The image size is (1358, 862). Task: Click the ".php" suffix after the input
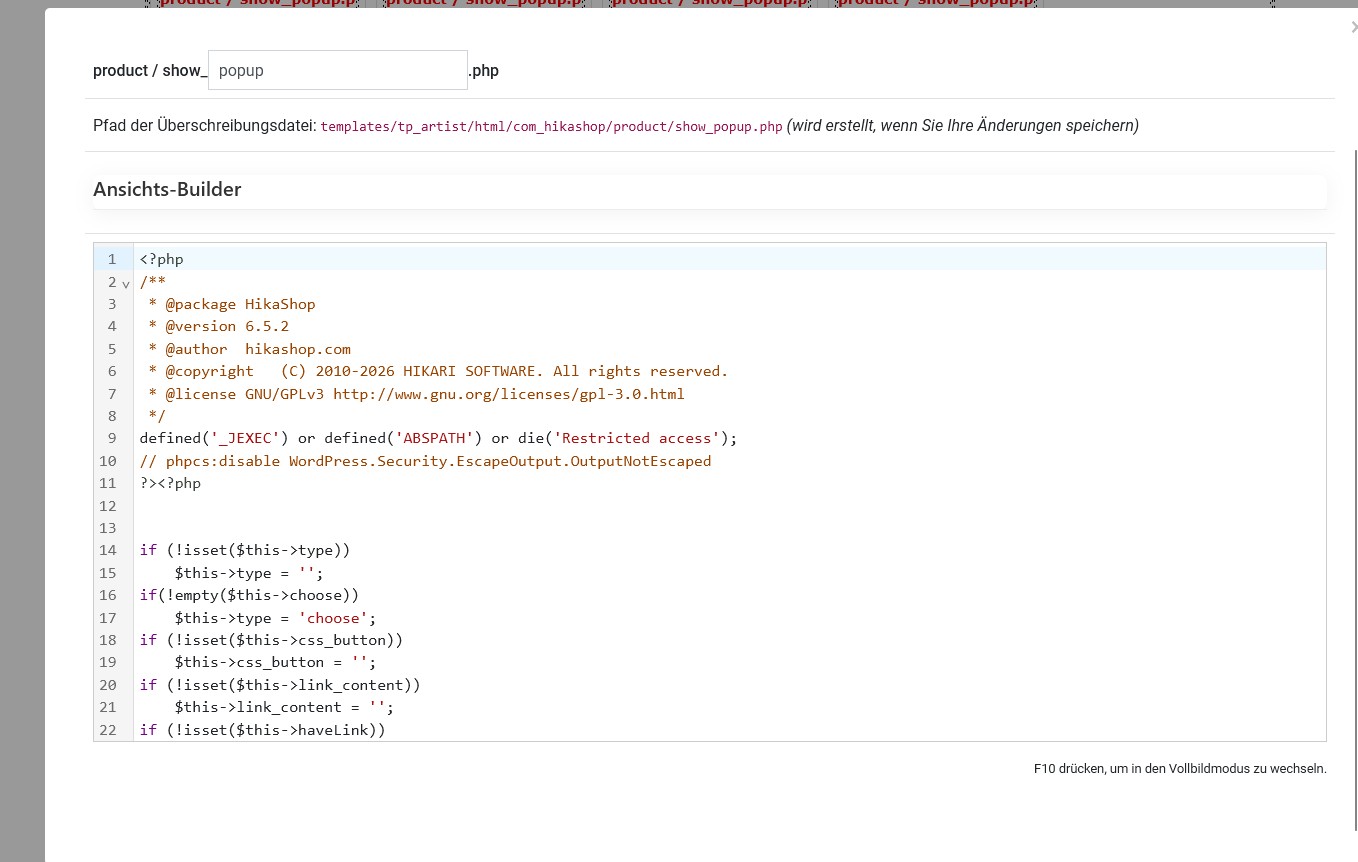point(484,70)
